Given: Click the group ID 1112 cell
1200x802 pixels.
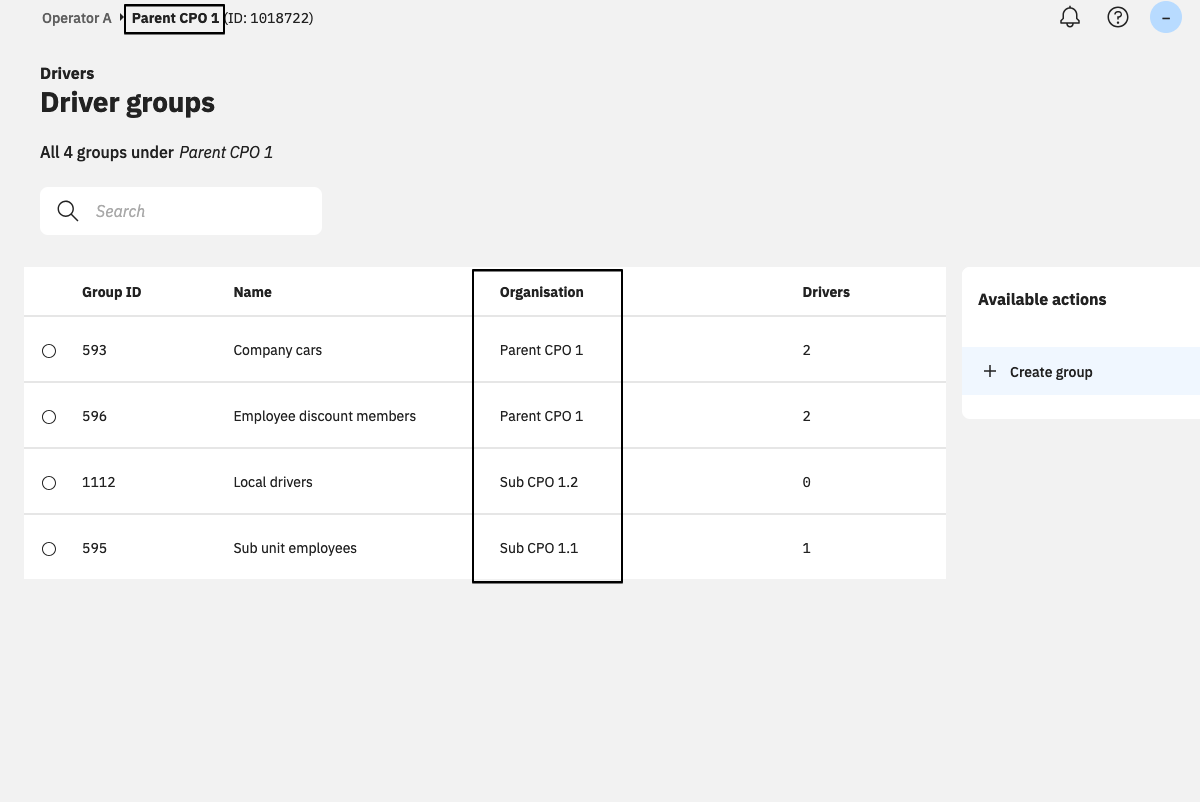Looking at the screenshot, I should 99,482.
